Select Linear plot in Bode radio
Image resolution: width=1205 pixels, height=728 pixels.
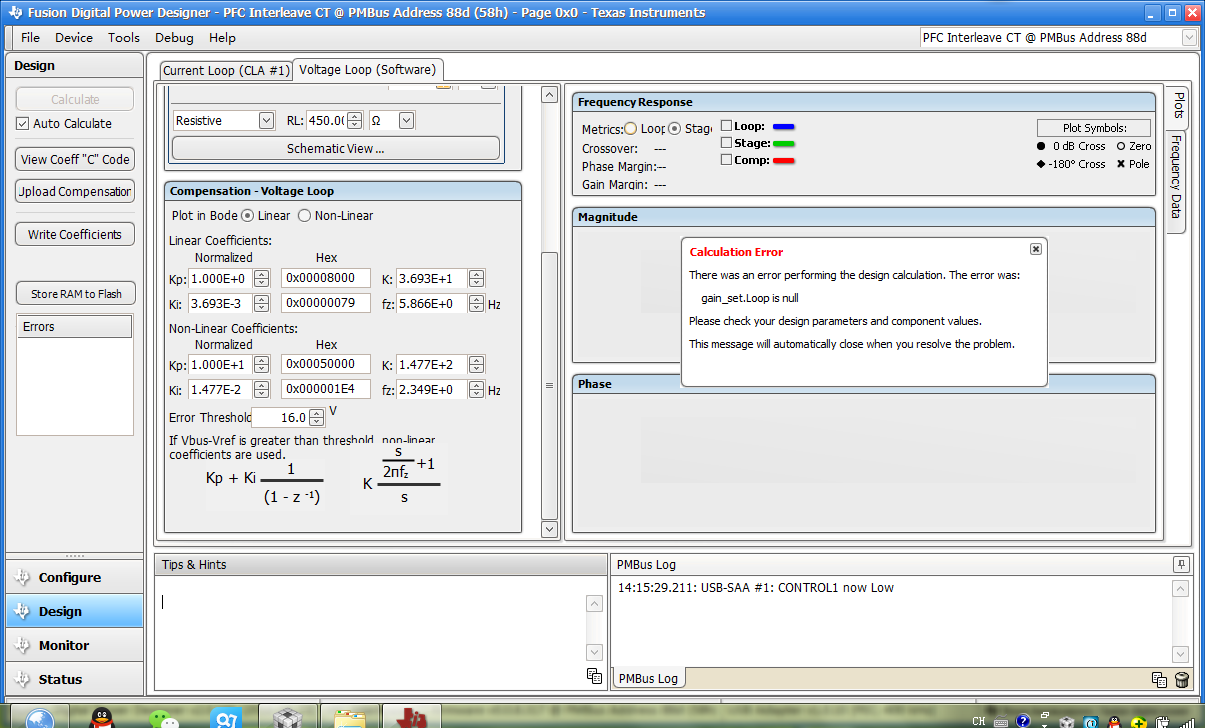(248, 215)
